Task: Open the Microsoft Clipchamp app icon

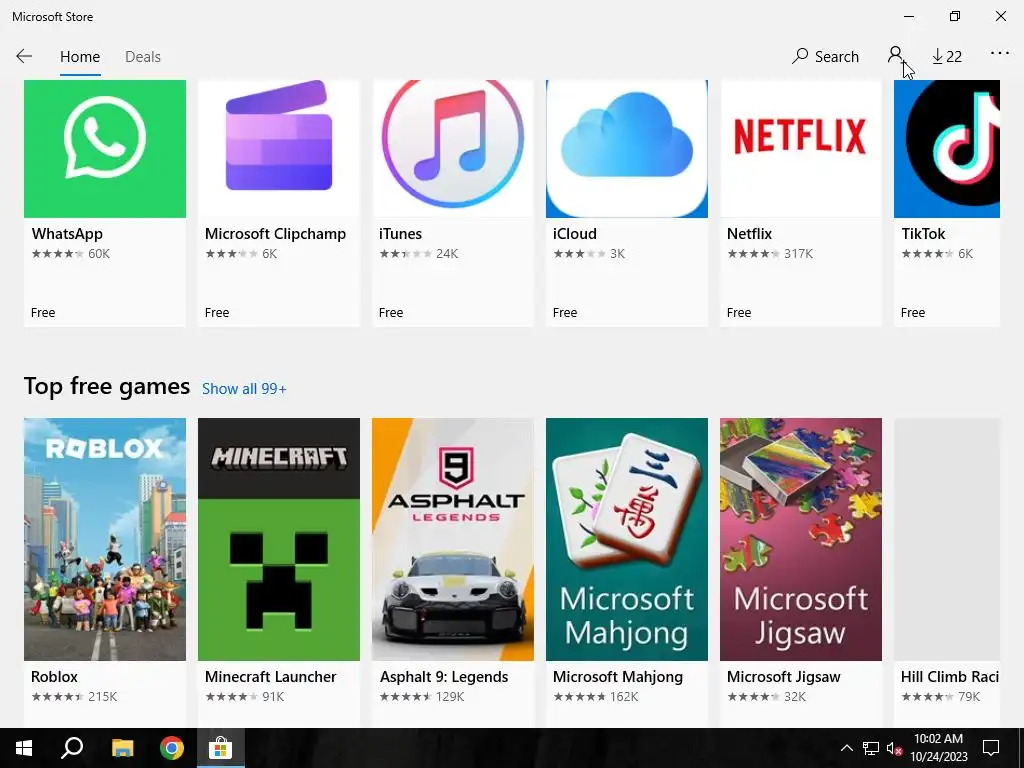Action: (x=279, y=149)
